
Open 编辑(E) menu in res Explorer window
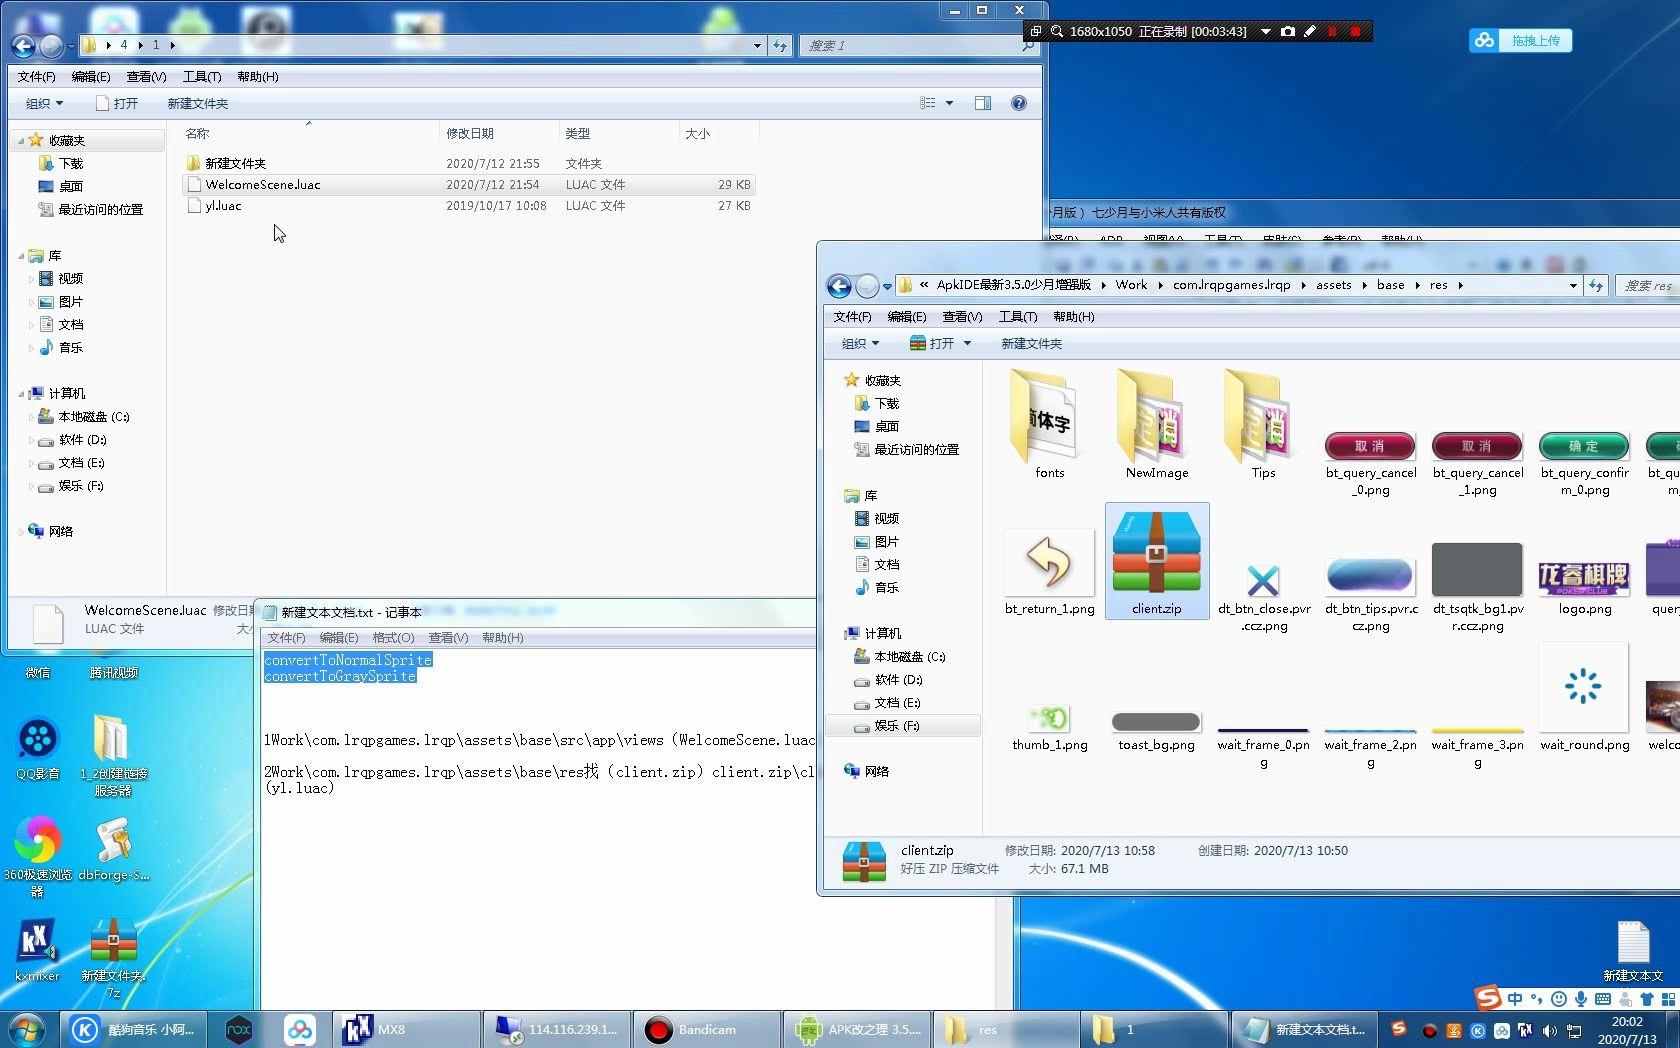click(906, 317)
